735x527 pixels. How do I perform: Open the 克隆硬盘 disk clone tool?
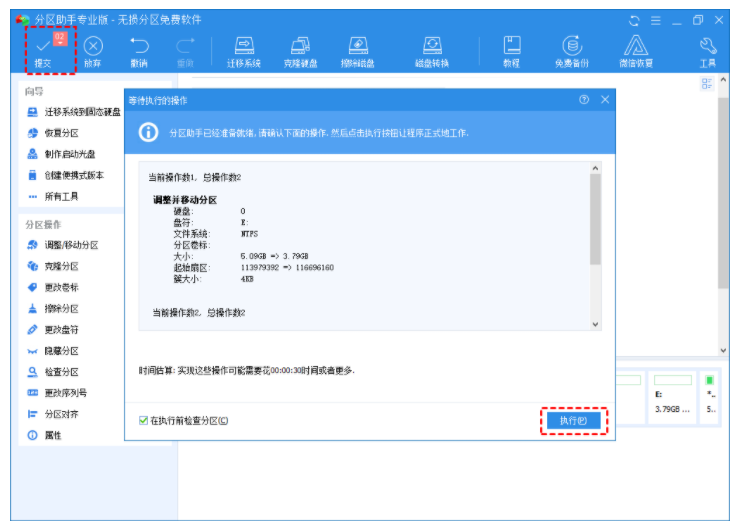point(300,50)
